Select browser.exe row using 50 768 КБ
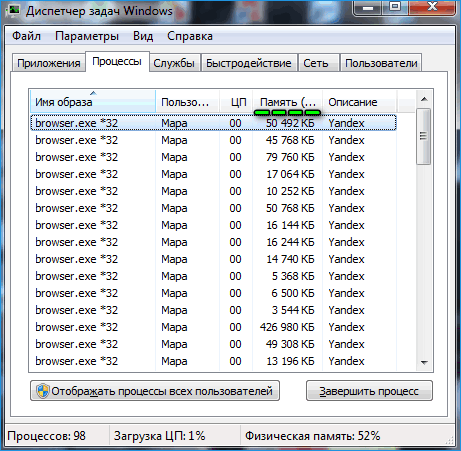Image resolution: width=461 pixels, height=451 pixels. coord(213,208)
